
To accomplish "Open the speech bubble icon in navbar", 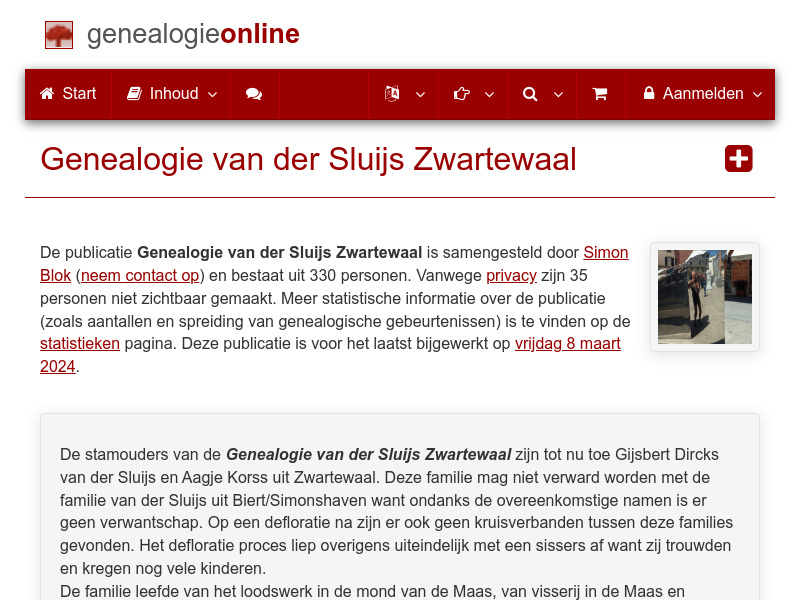I will tap(253, 93).
